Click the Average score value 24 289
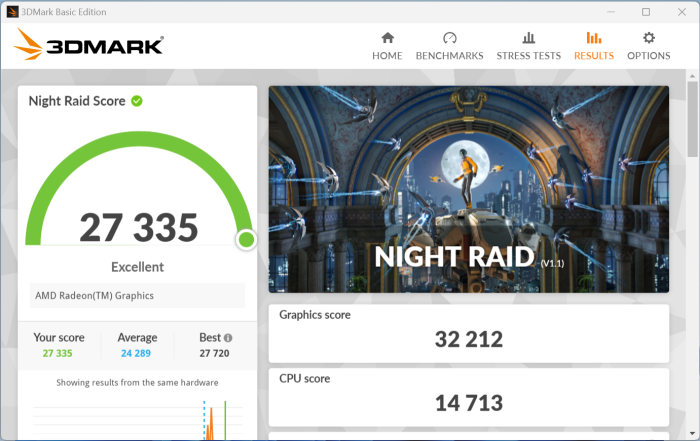Image resolution: width=700 pixels, height=441 pixels. (x=136, y=354)
